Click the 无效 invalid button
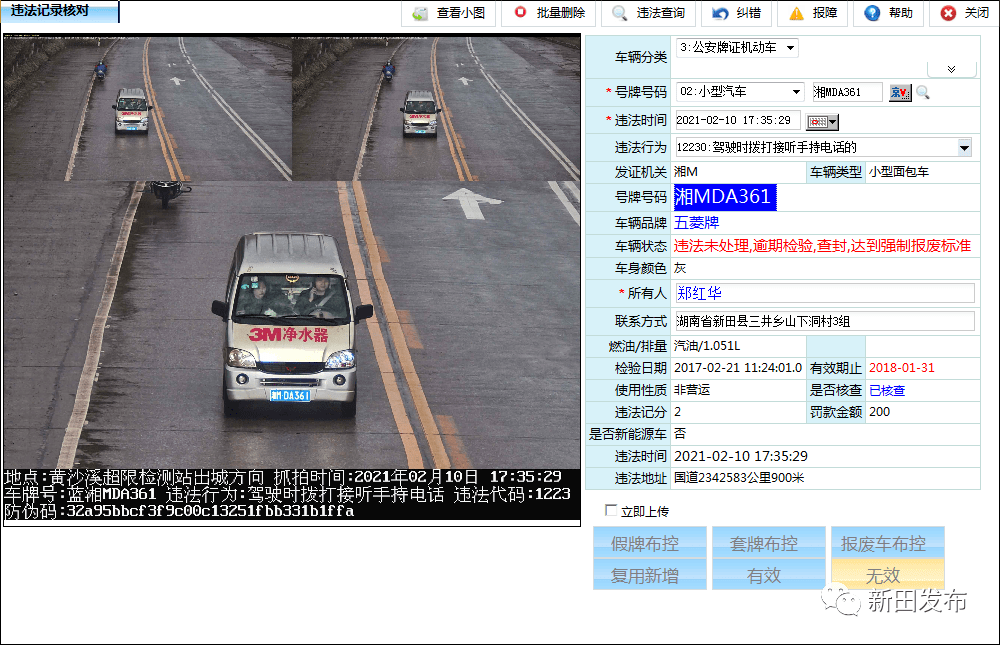The height and width of the screenshot is (645, 1000). [x=886, y=575]
